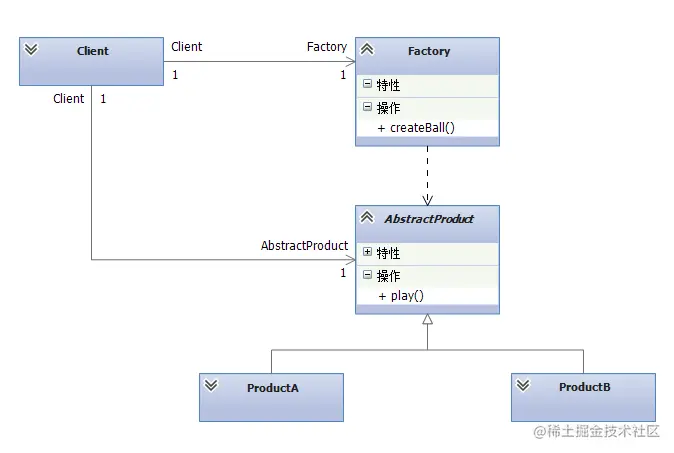The height and width of the screenshot is (453, 674).
Task: Expand the ProductB class chevron icon
Action: 522,385
